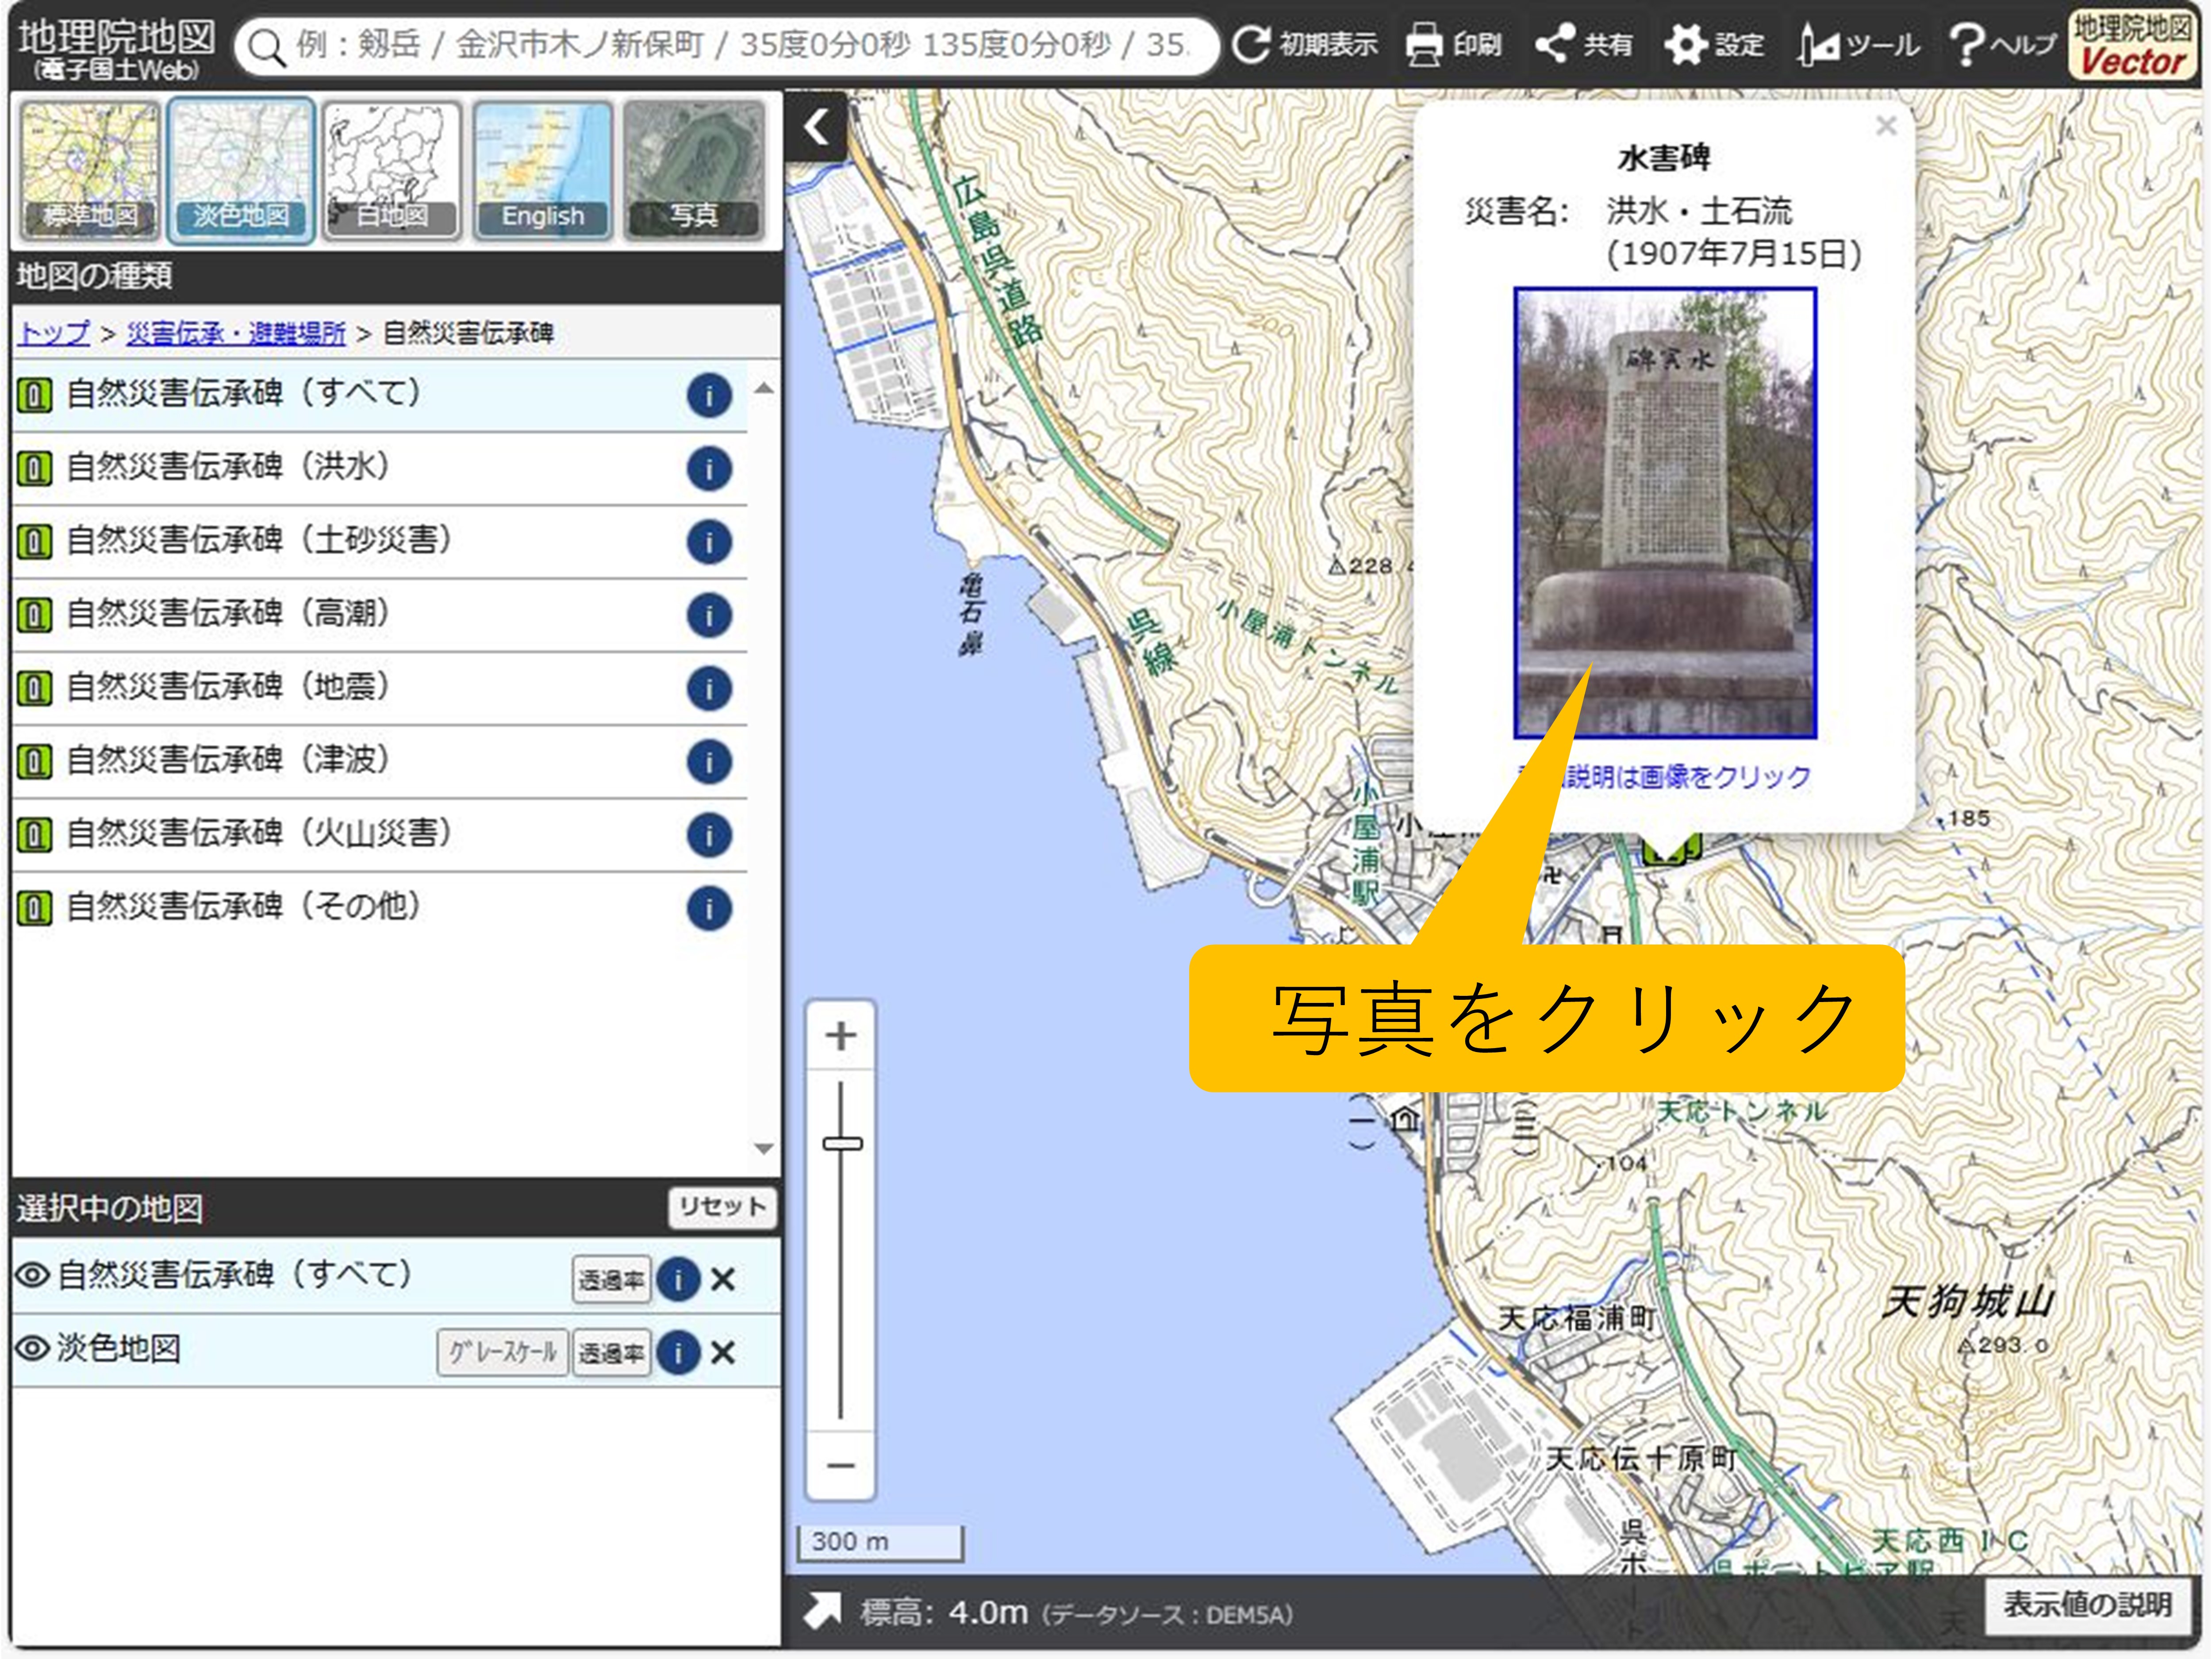2212x1659 pixels.
Task: Remove selected 淡色地図 layer
Action: coord(723,1353)
